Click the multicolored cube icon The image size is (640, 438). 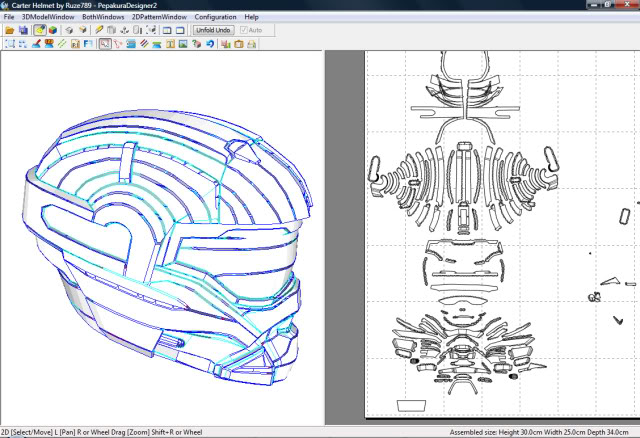[53, 30]
